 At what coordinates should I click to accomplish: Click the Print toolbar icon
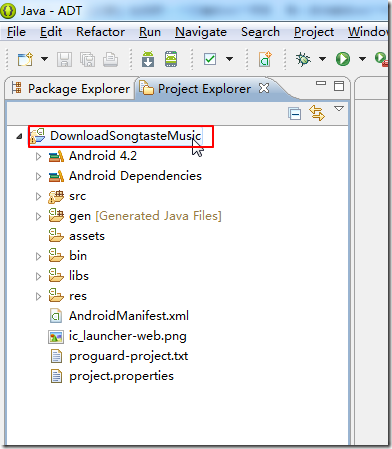point(110,59)
